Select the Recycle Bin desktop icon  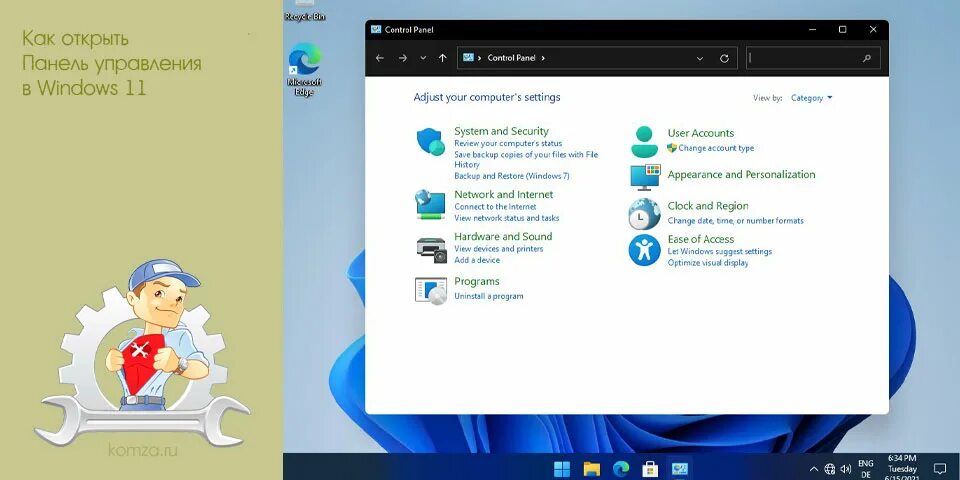pos(304,10)
